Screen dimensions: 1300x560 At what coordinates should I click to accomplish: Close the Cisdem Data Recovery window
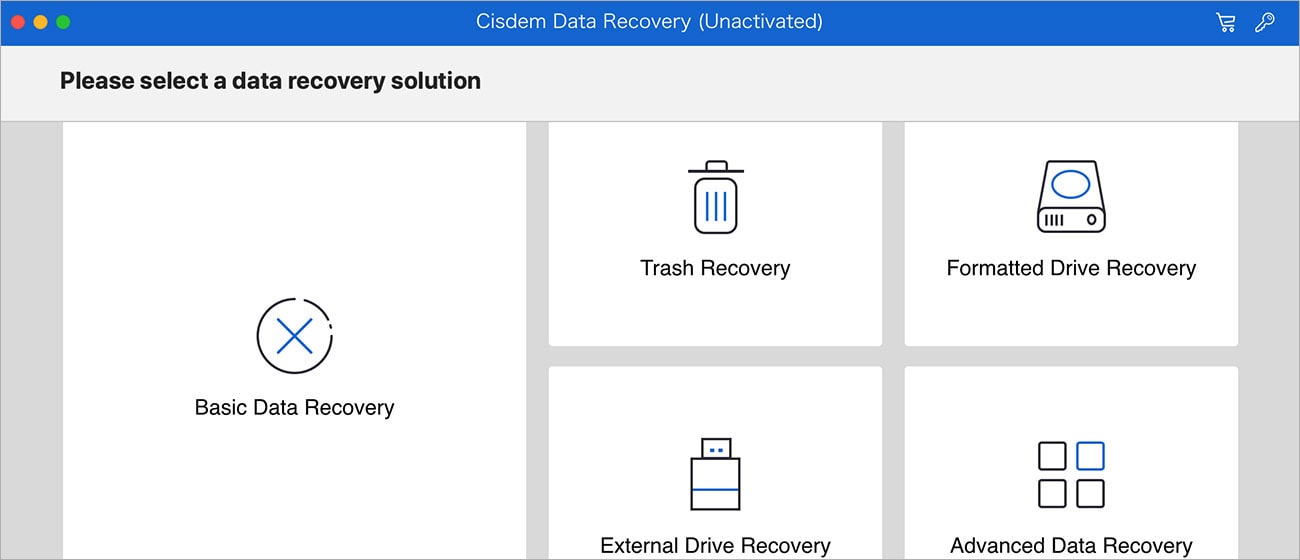pyautogui.click(x=18, y=22)
